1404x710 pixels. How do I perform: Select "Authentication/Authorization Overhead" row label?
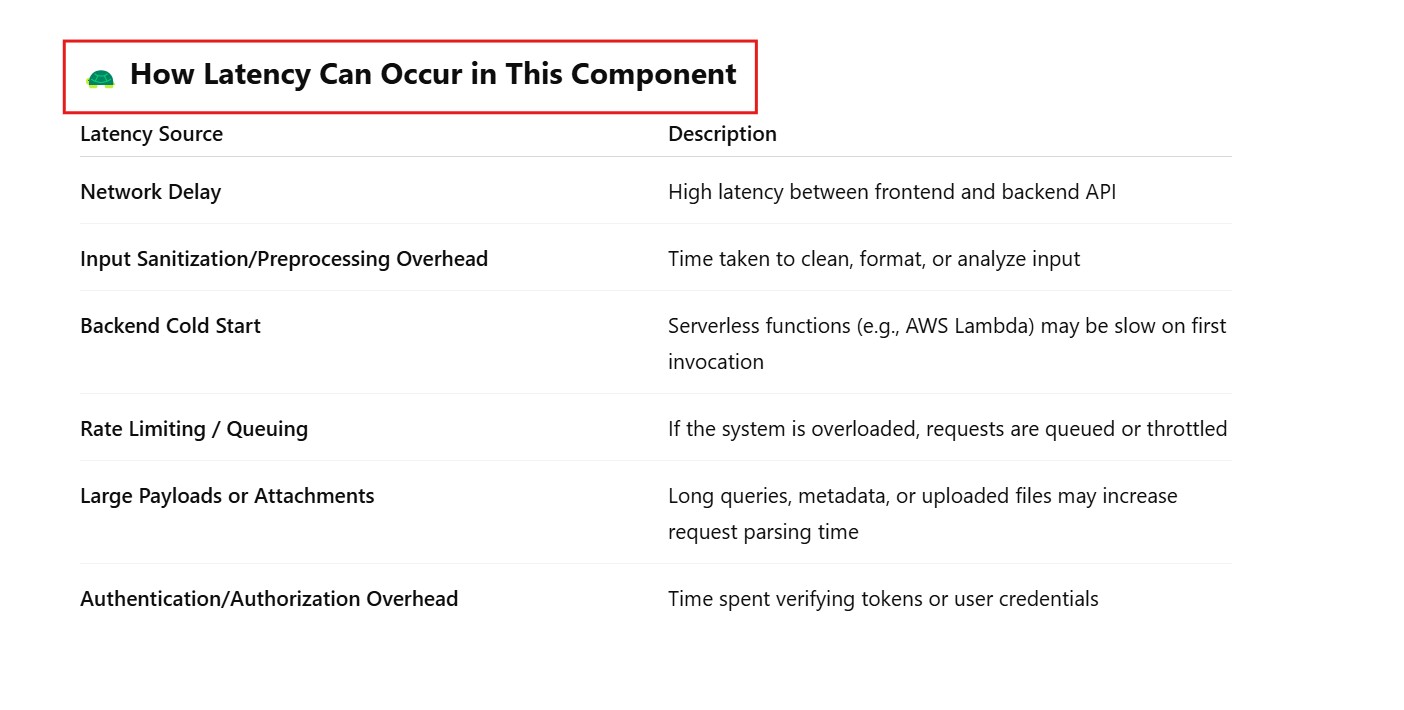click(x=269, y=599)
